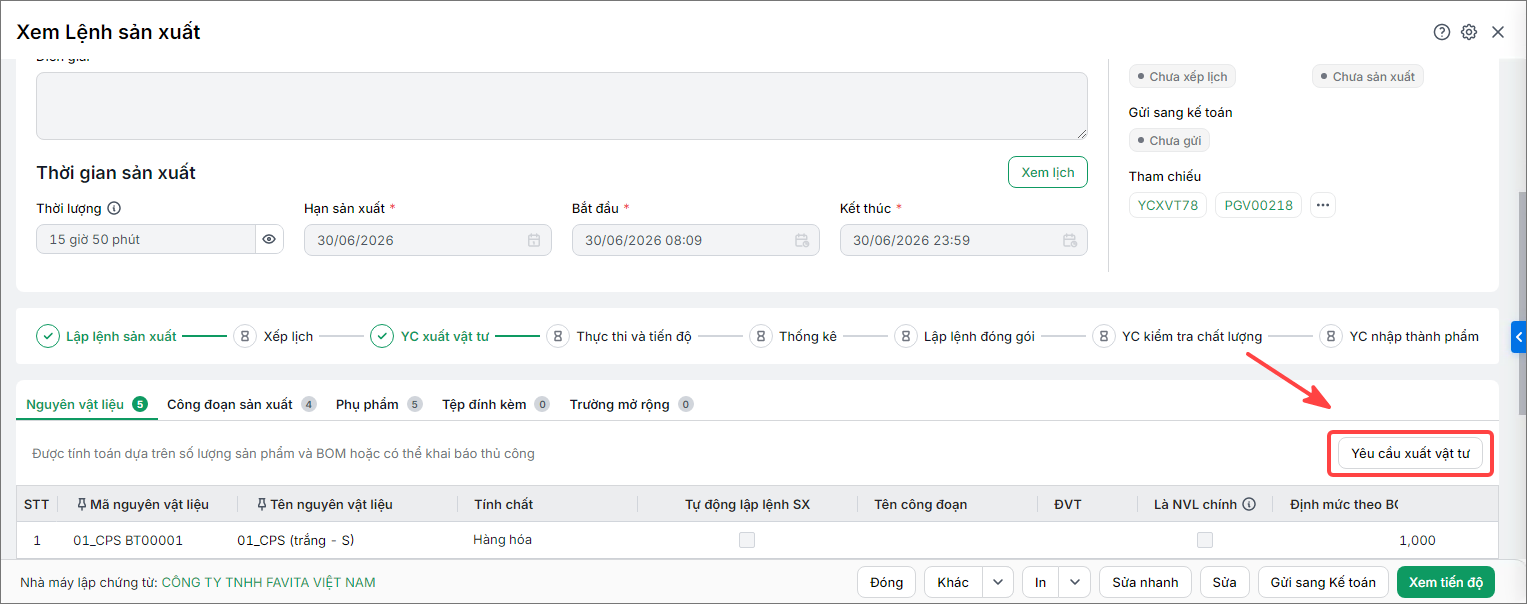Click the Sửa nhanh button

click(1145, 582)
